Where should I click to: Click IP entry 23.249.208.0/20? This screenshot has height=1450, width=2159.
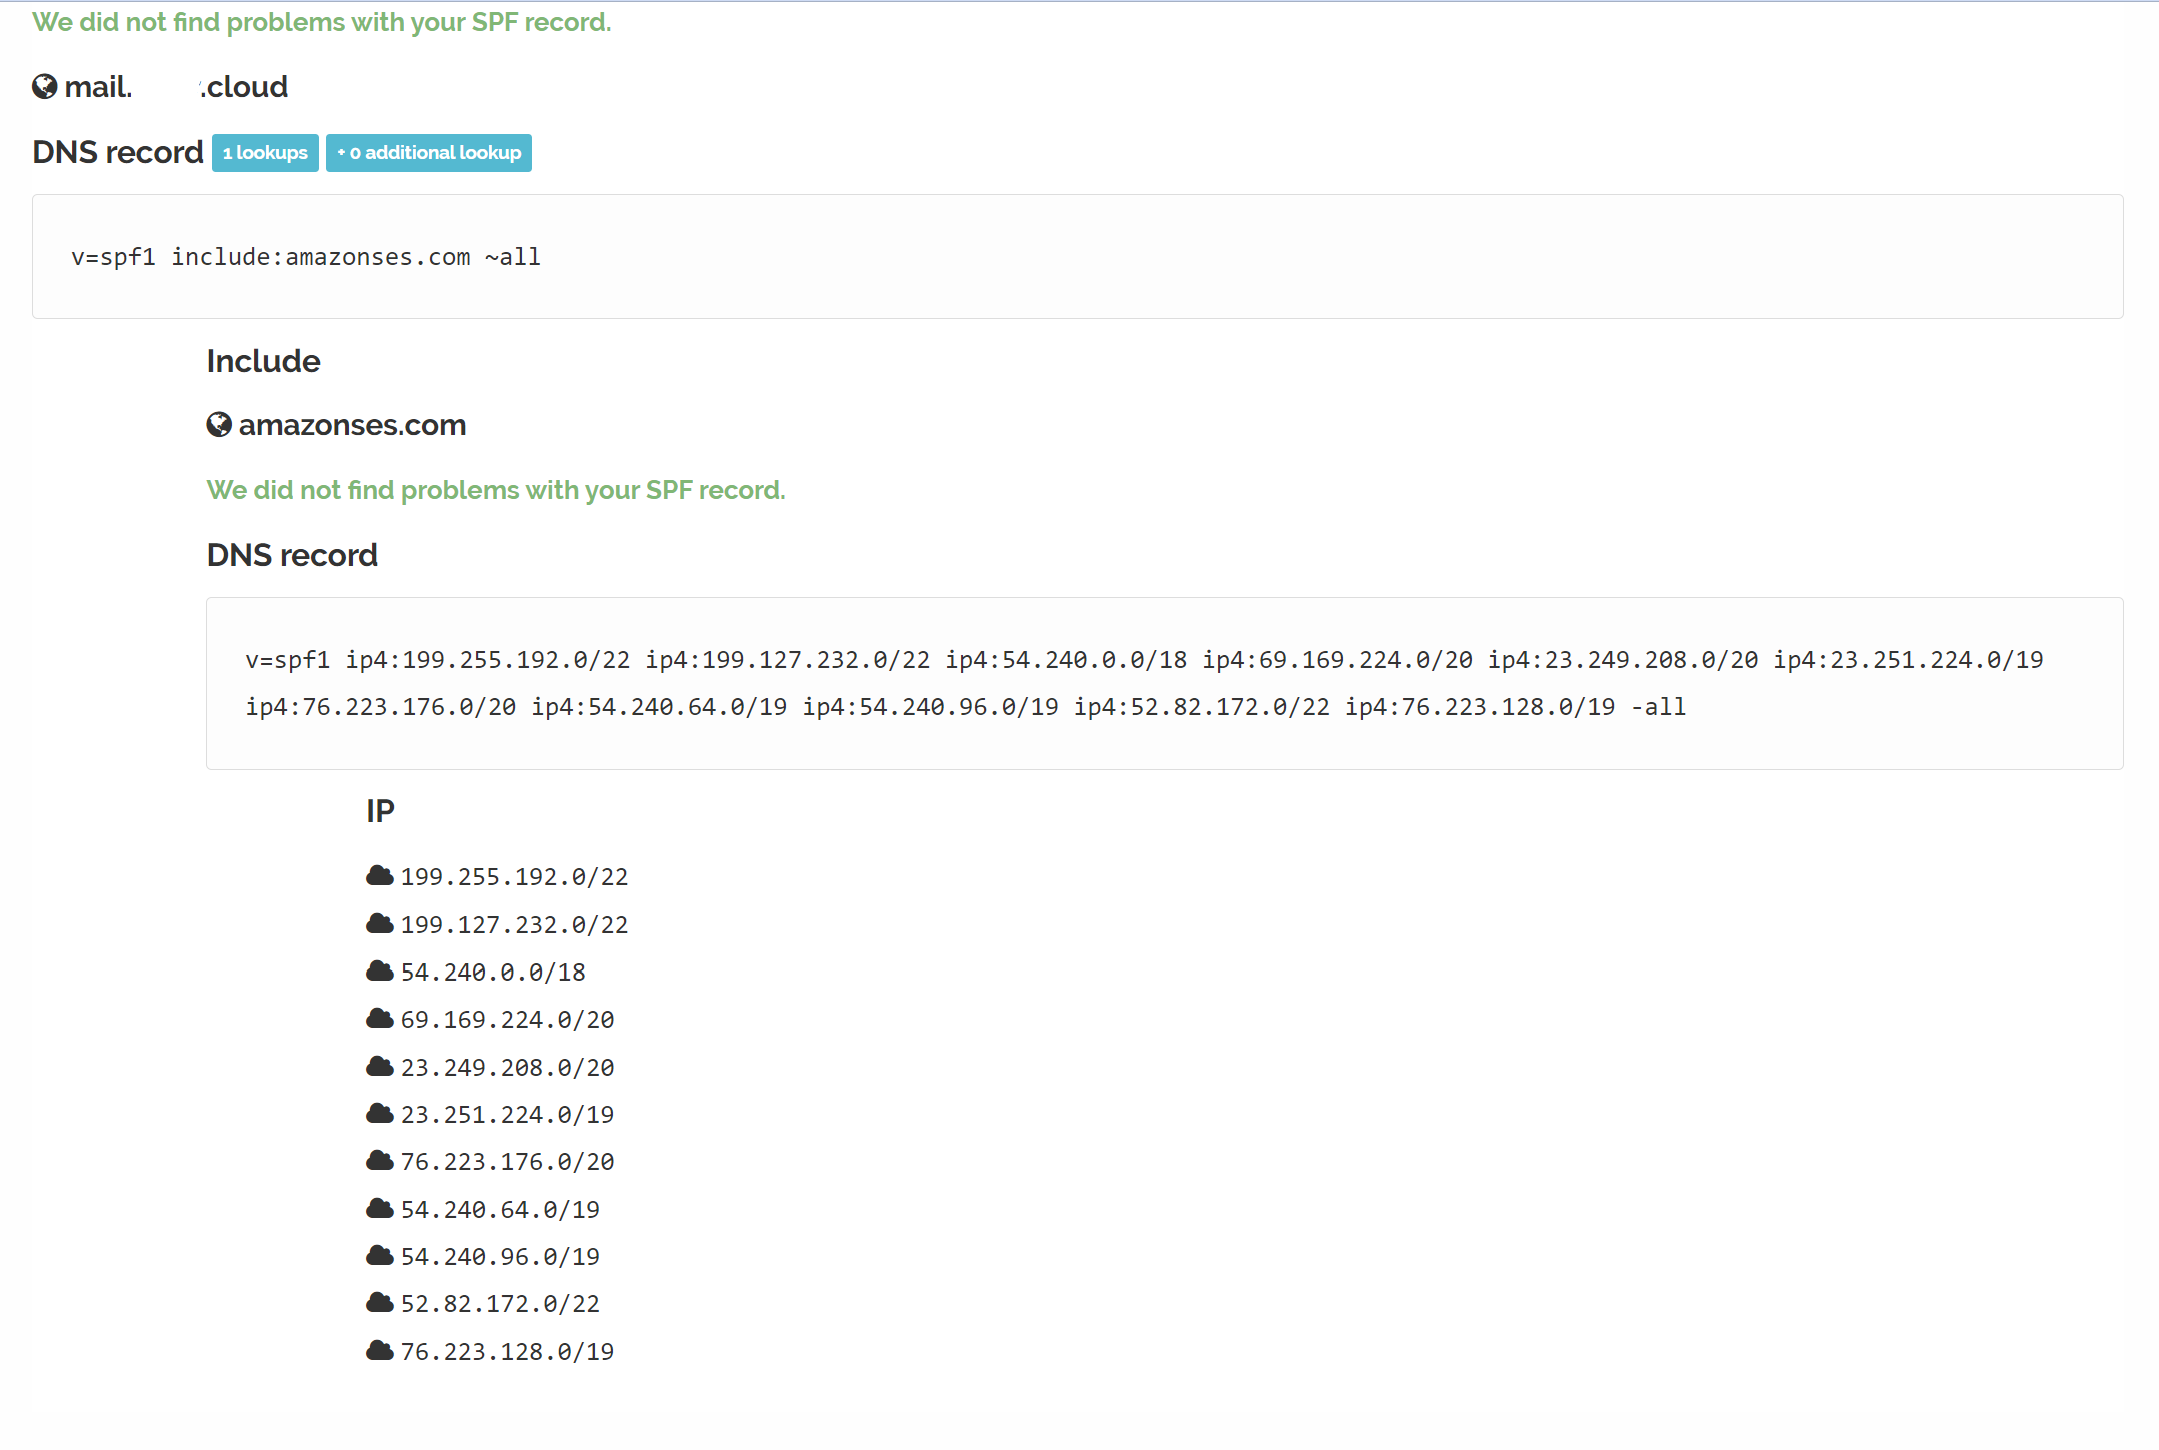507,1068
